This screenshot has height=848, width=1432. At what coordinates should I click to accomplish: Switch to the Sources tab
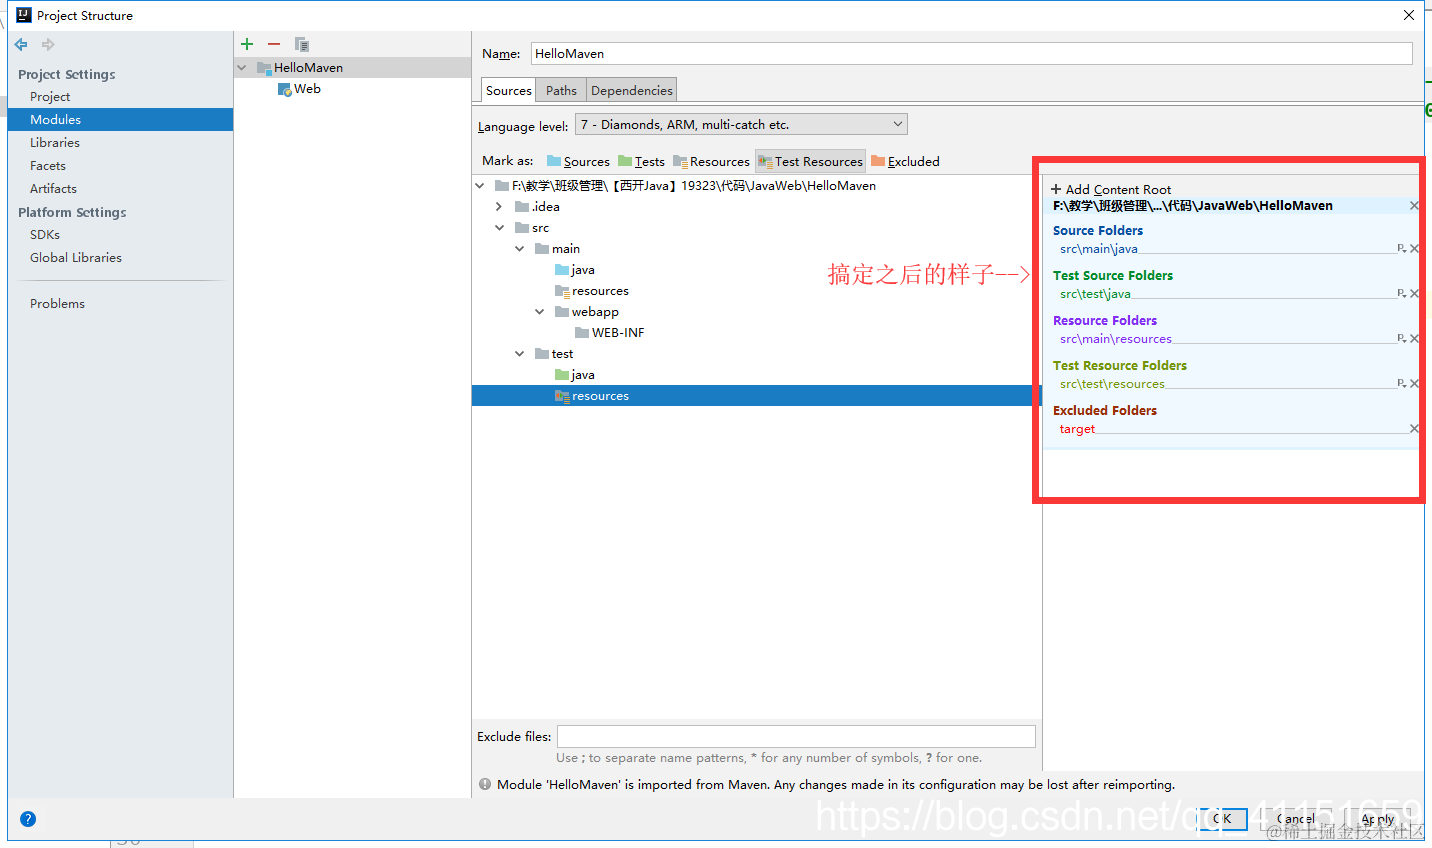point(508,91)
